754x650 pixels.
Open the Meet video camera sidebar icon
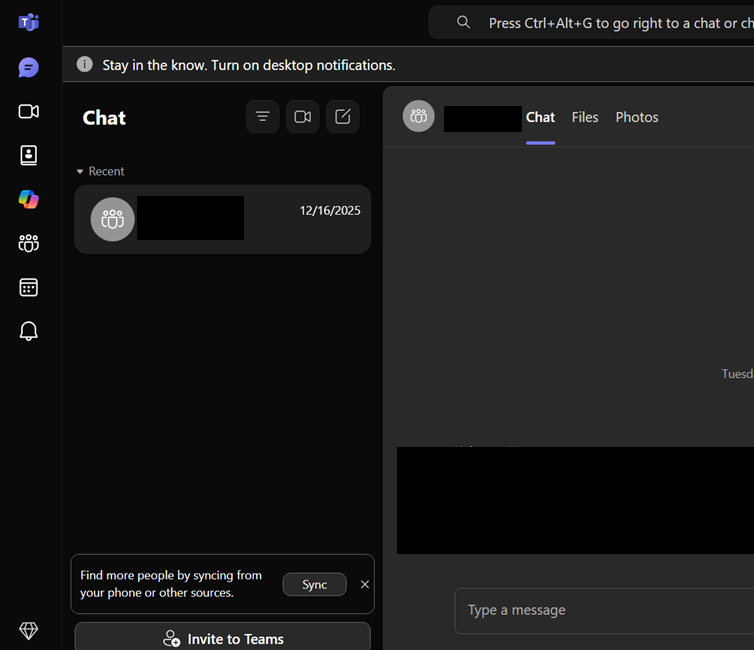pos(28,112)
